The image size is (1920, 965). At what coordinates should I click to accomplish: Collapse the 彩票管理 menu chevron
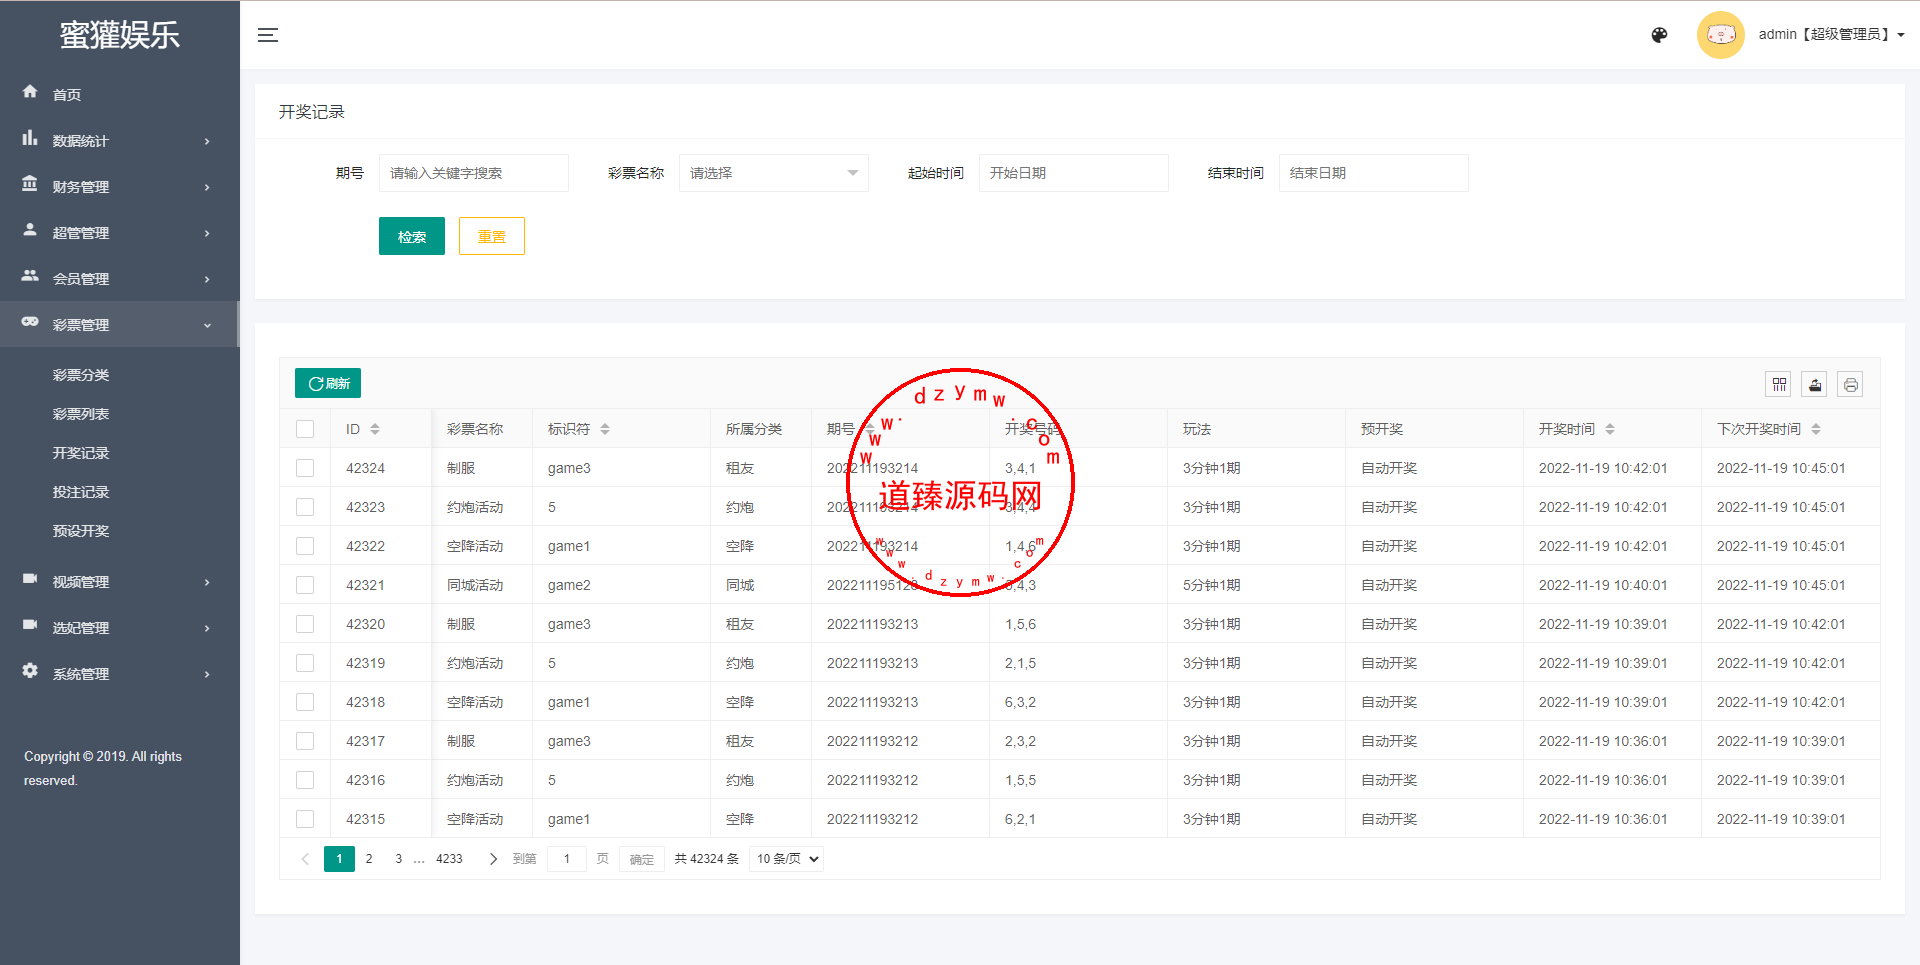click(207, 325)
